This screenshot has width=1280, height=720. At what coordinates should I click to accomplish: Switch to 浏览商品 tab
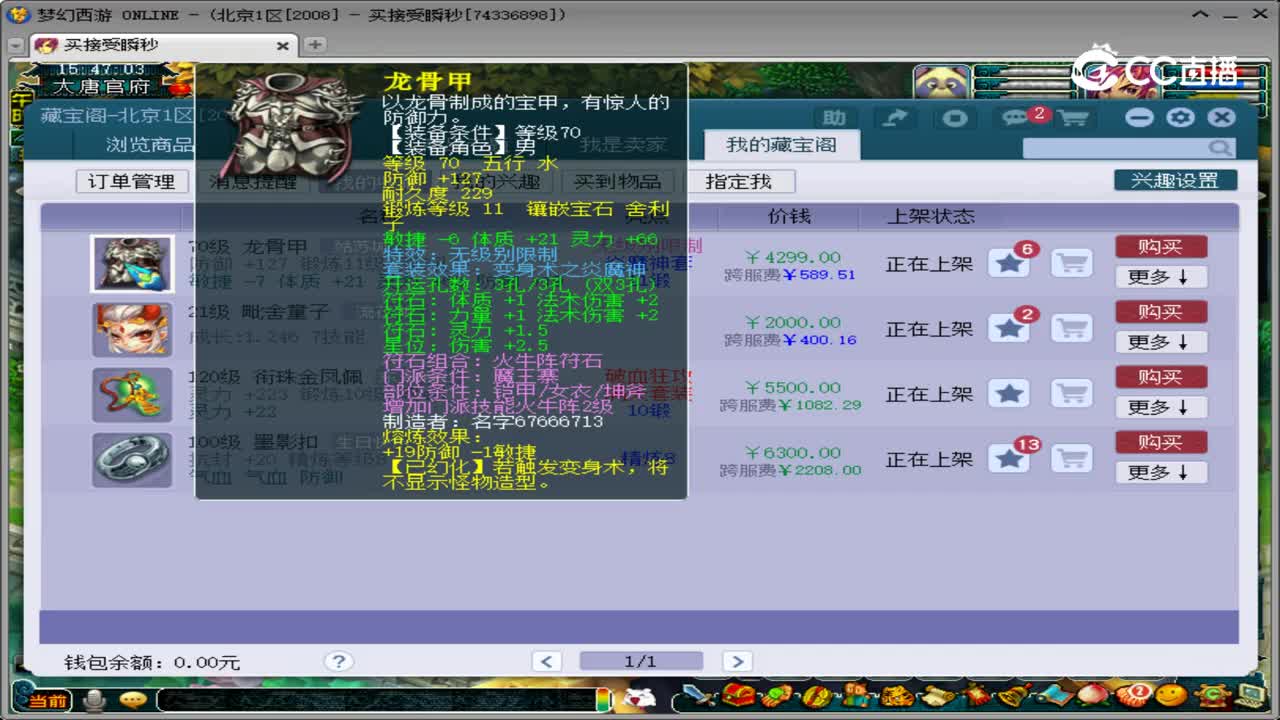(x=150, y=145)
